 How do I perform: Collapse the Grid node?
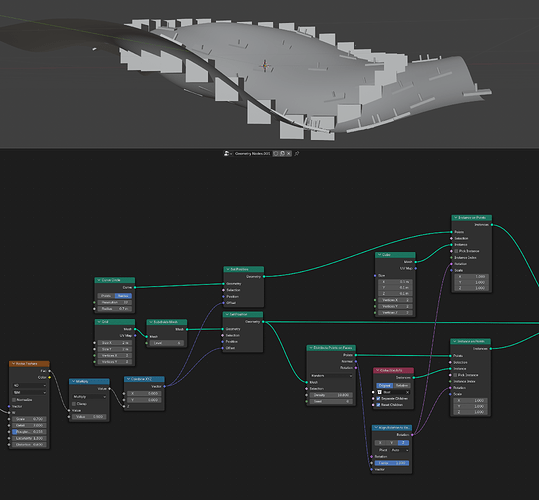tap(99, 322)
